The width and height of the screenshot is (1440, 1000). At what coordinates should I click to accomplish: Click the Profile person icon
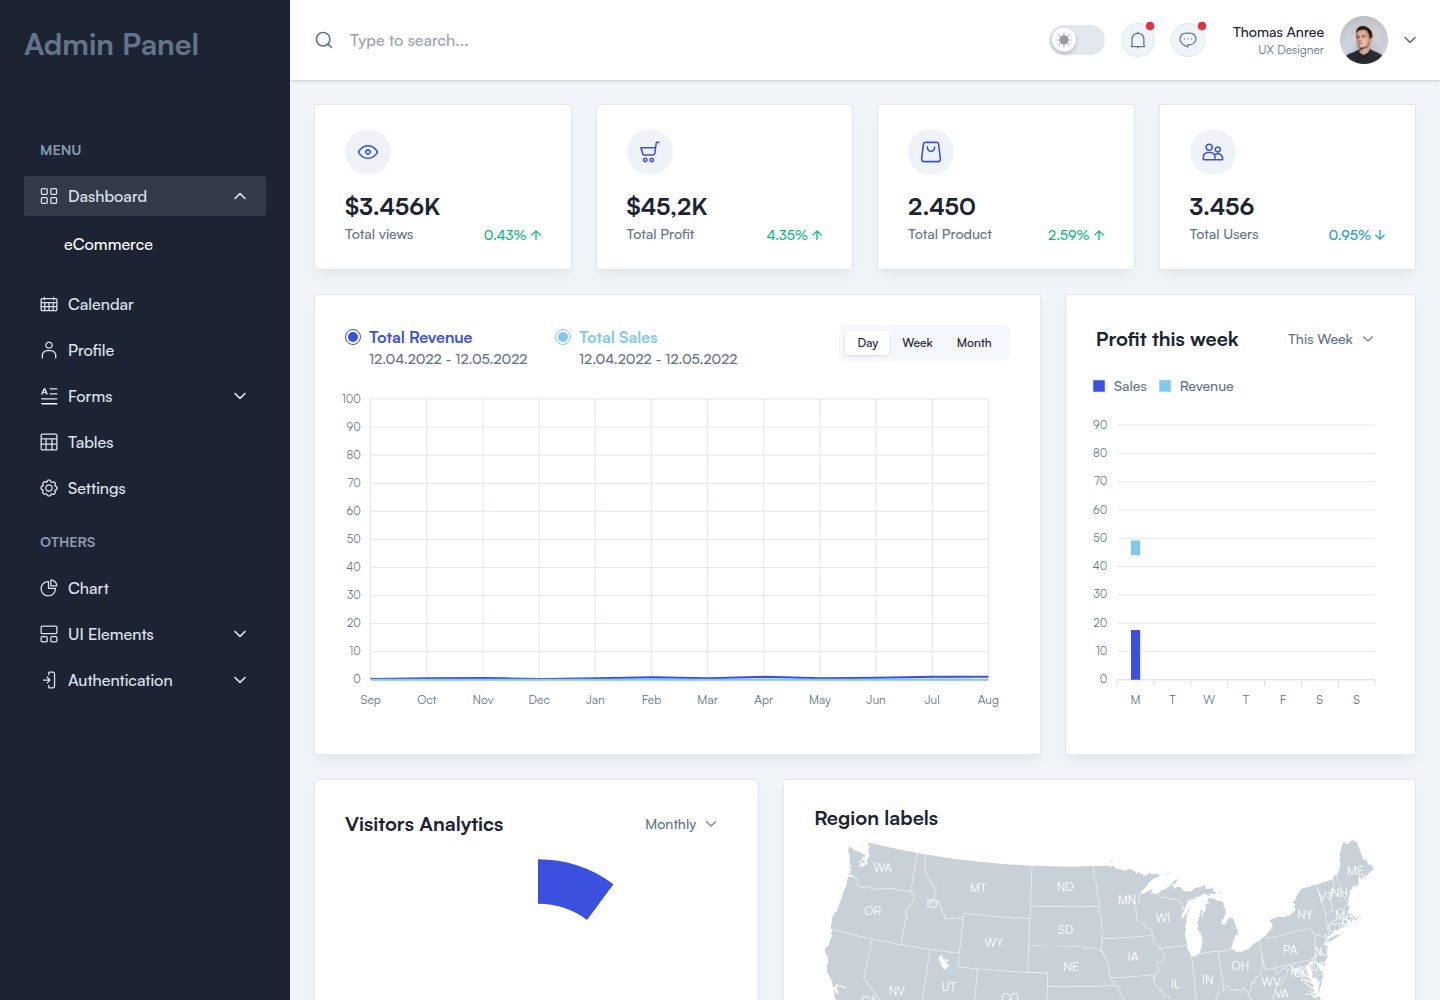(49, 350)
